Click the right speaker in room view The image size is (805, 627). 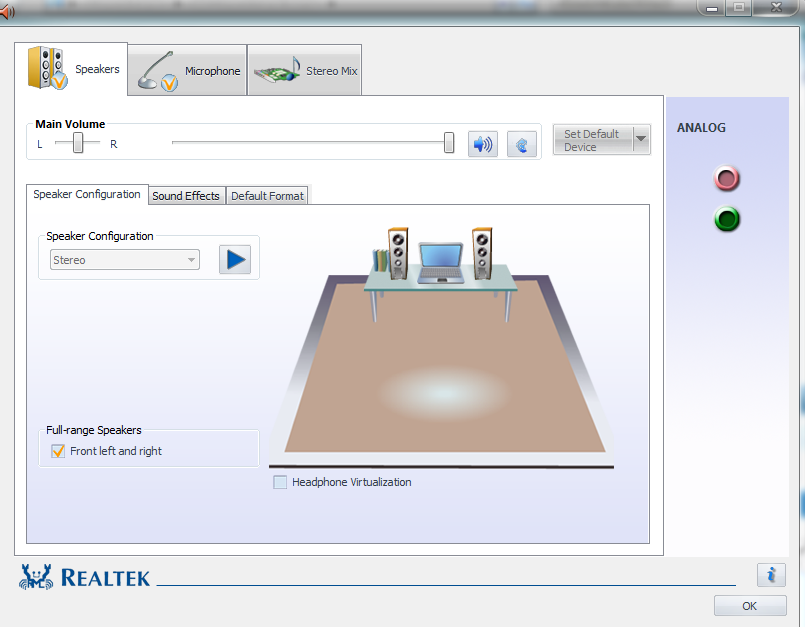(482, 254)
